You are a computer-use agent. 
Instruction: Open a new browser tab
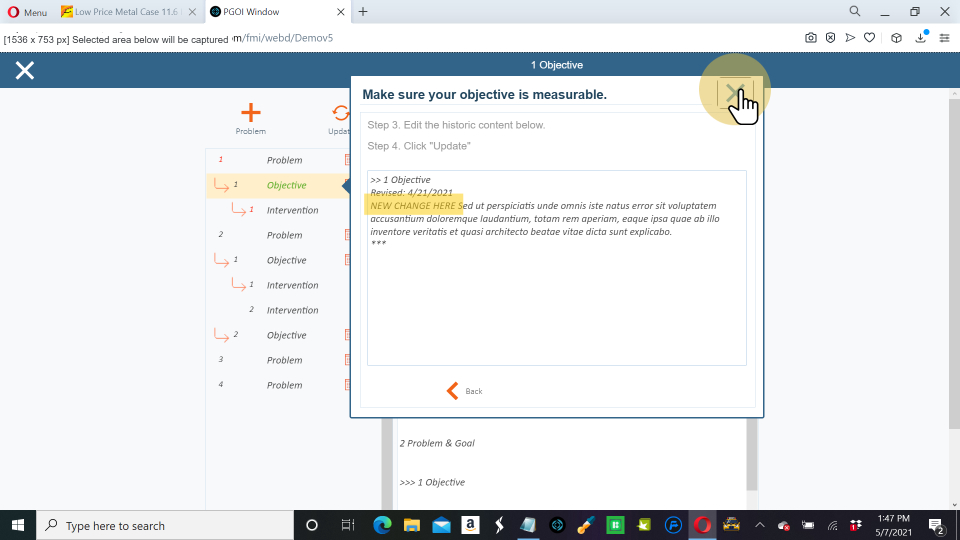[x=363, y=12]
